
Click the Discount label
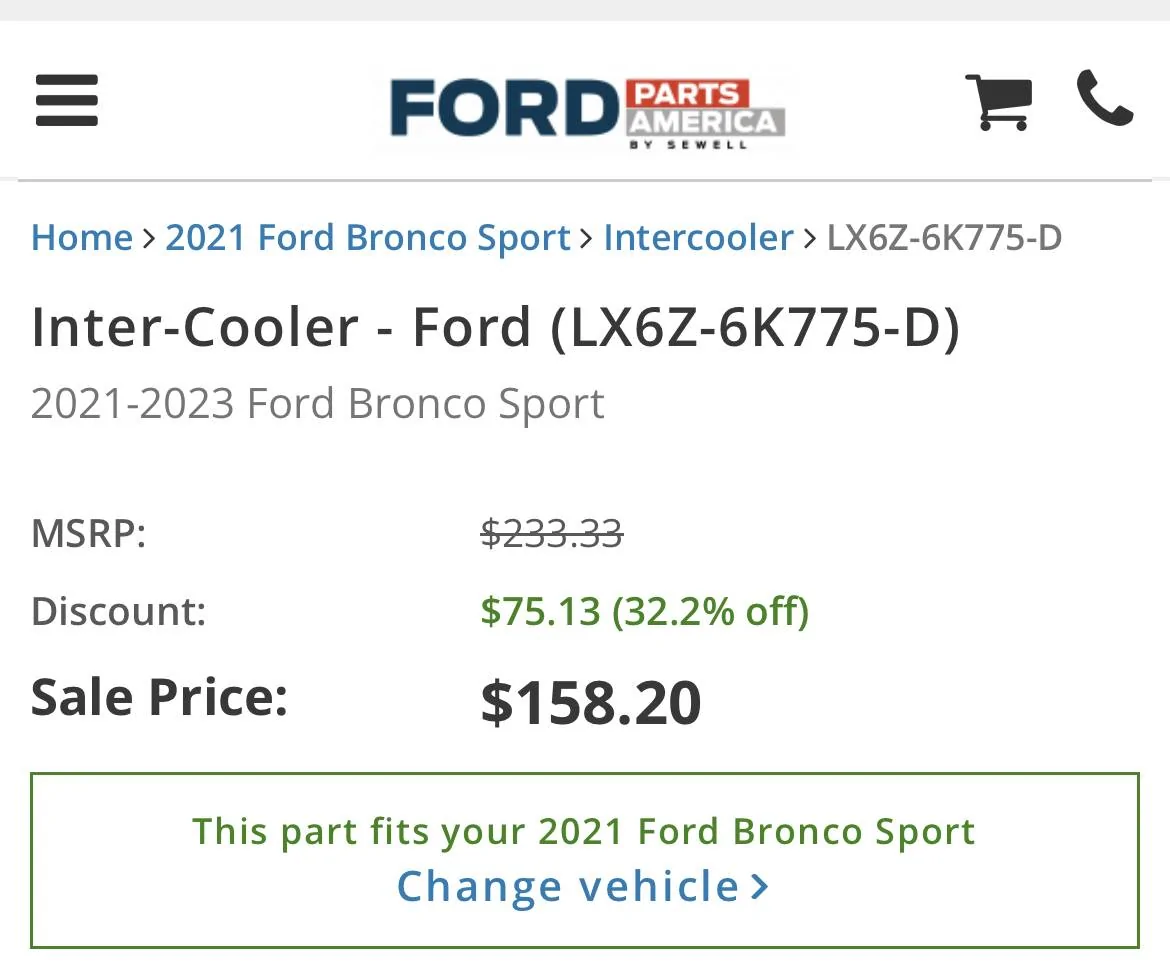[119, 611]
